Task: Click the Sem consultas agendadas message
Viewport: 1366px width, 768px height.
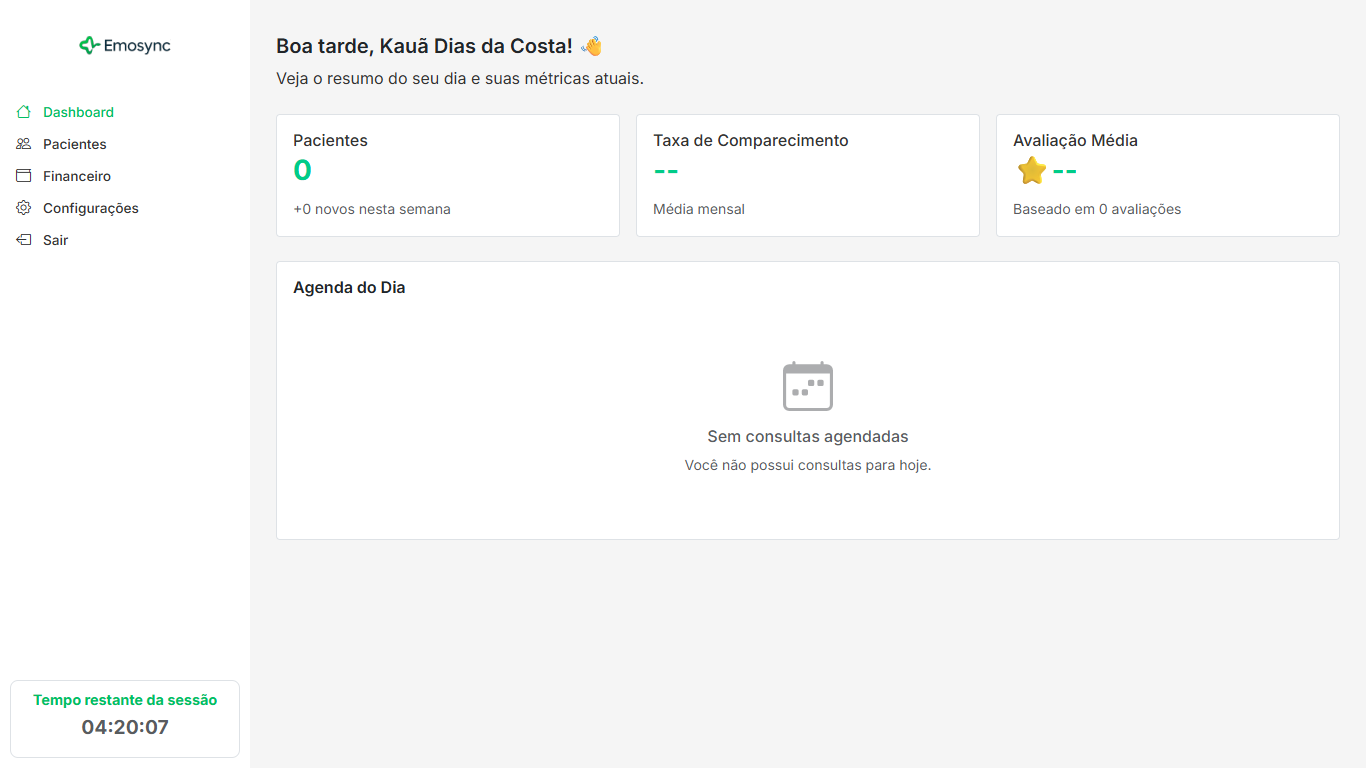Action: 807,436
